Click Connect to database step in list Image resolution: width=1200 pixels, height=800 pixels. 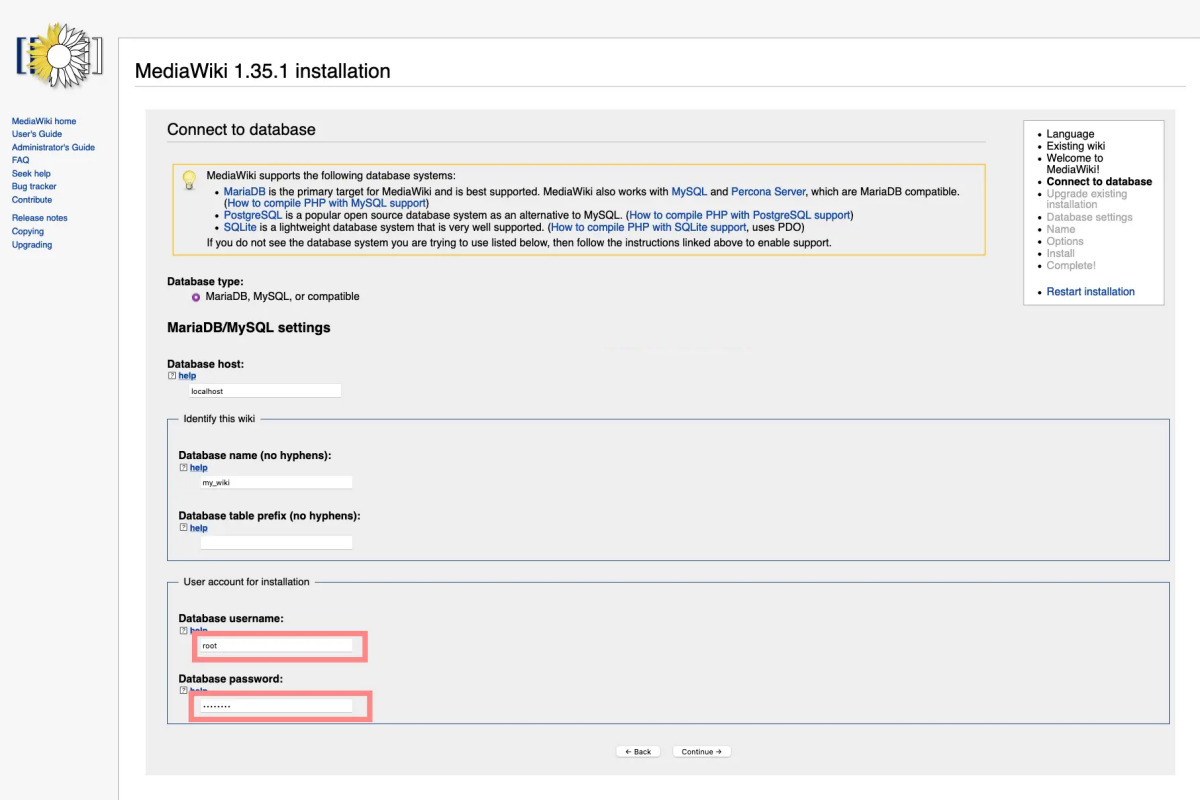[x=1099, y=182]
